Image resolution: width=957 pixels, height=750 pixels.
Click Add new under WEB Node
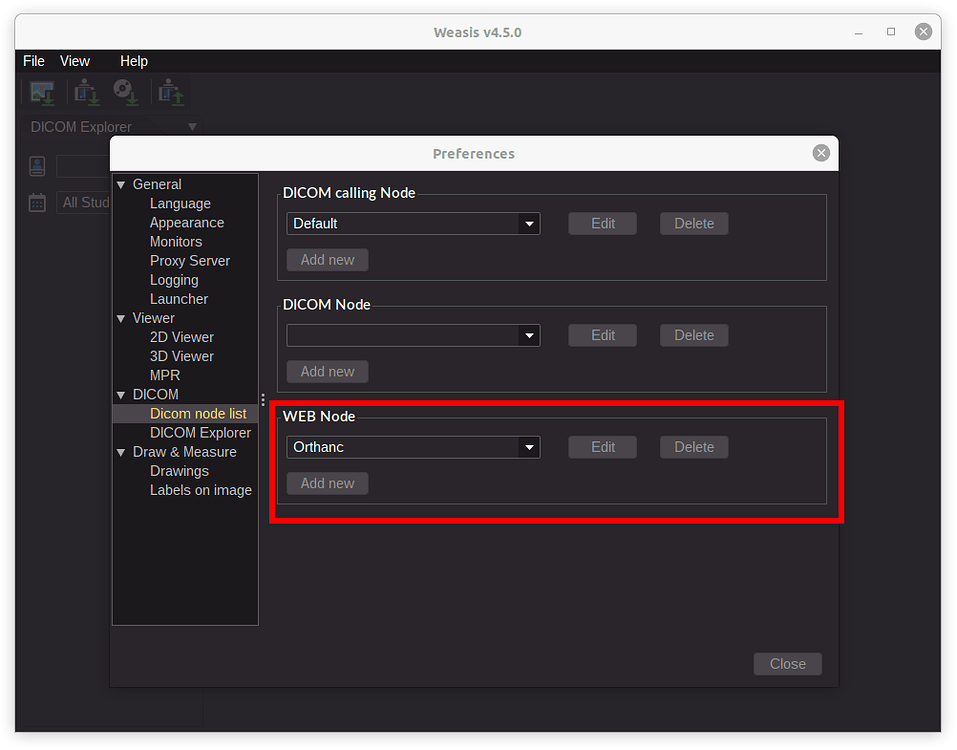click(x=327, y=483)
